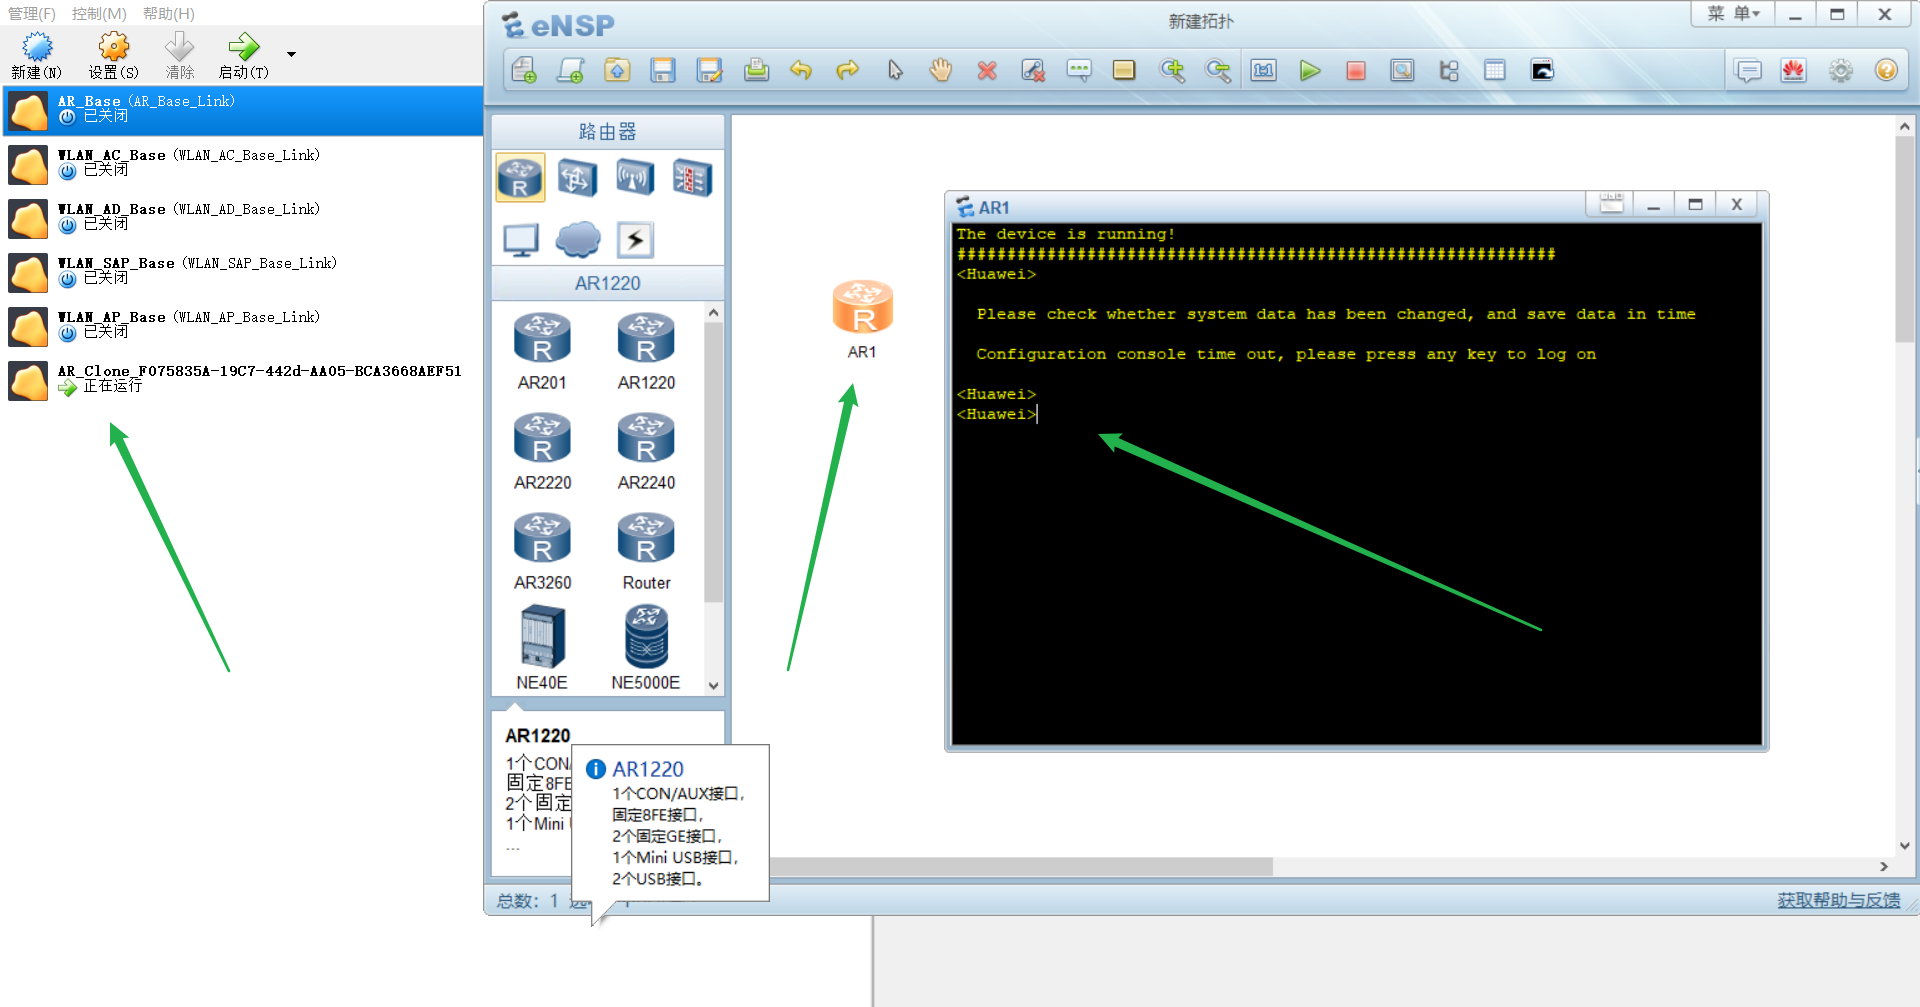This screenshot has height=1007, width=1920.
Task: Select the WLAN_SAP_Base virtual machine
Action: pyautogui.click(x=242, y=272)
